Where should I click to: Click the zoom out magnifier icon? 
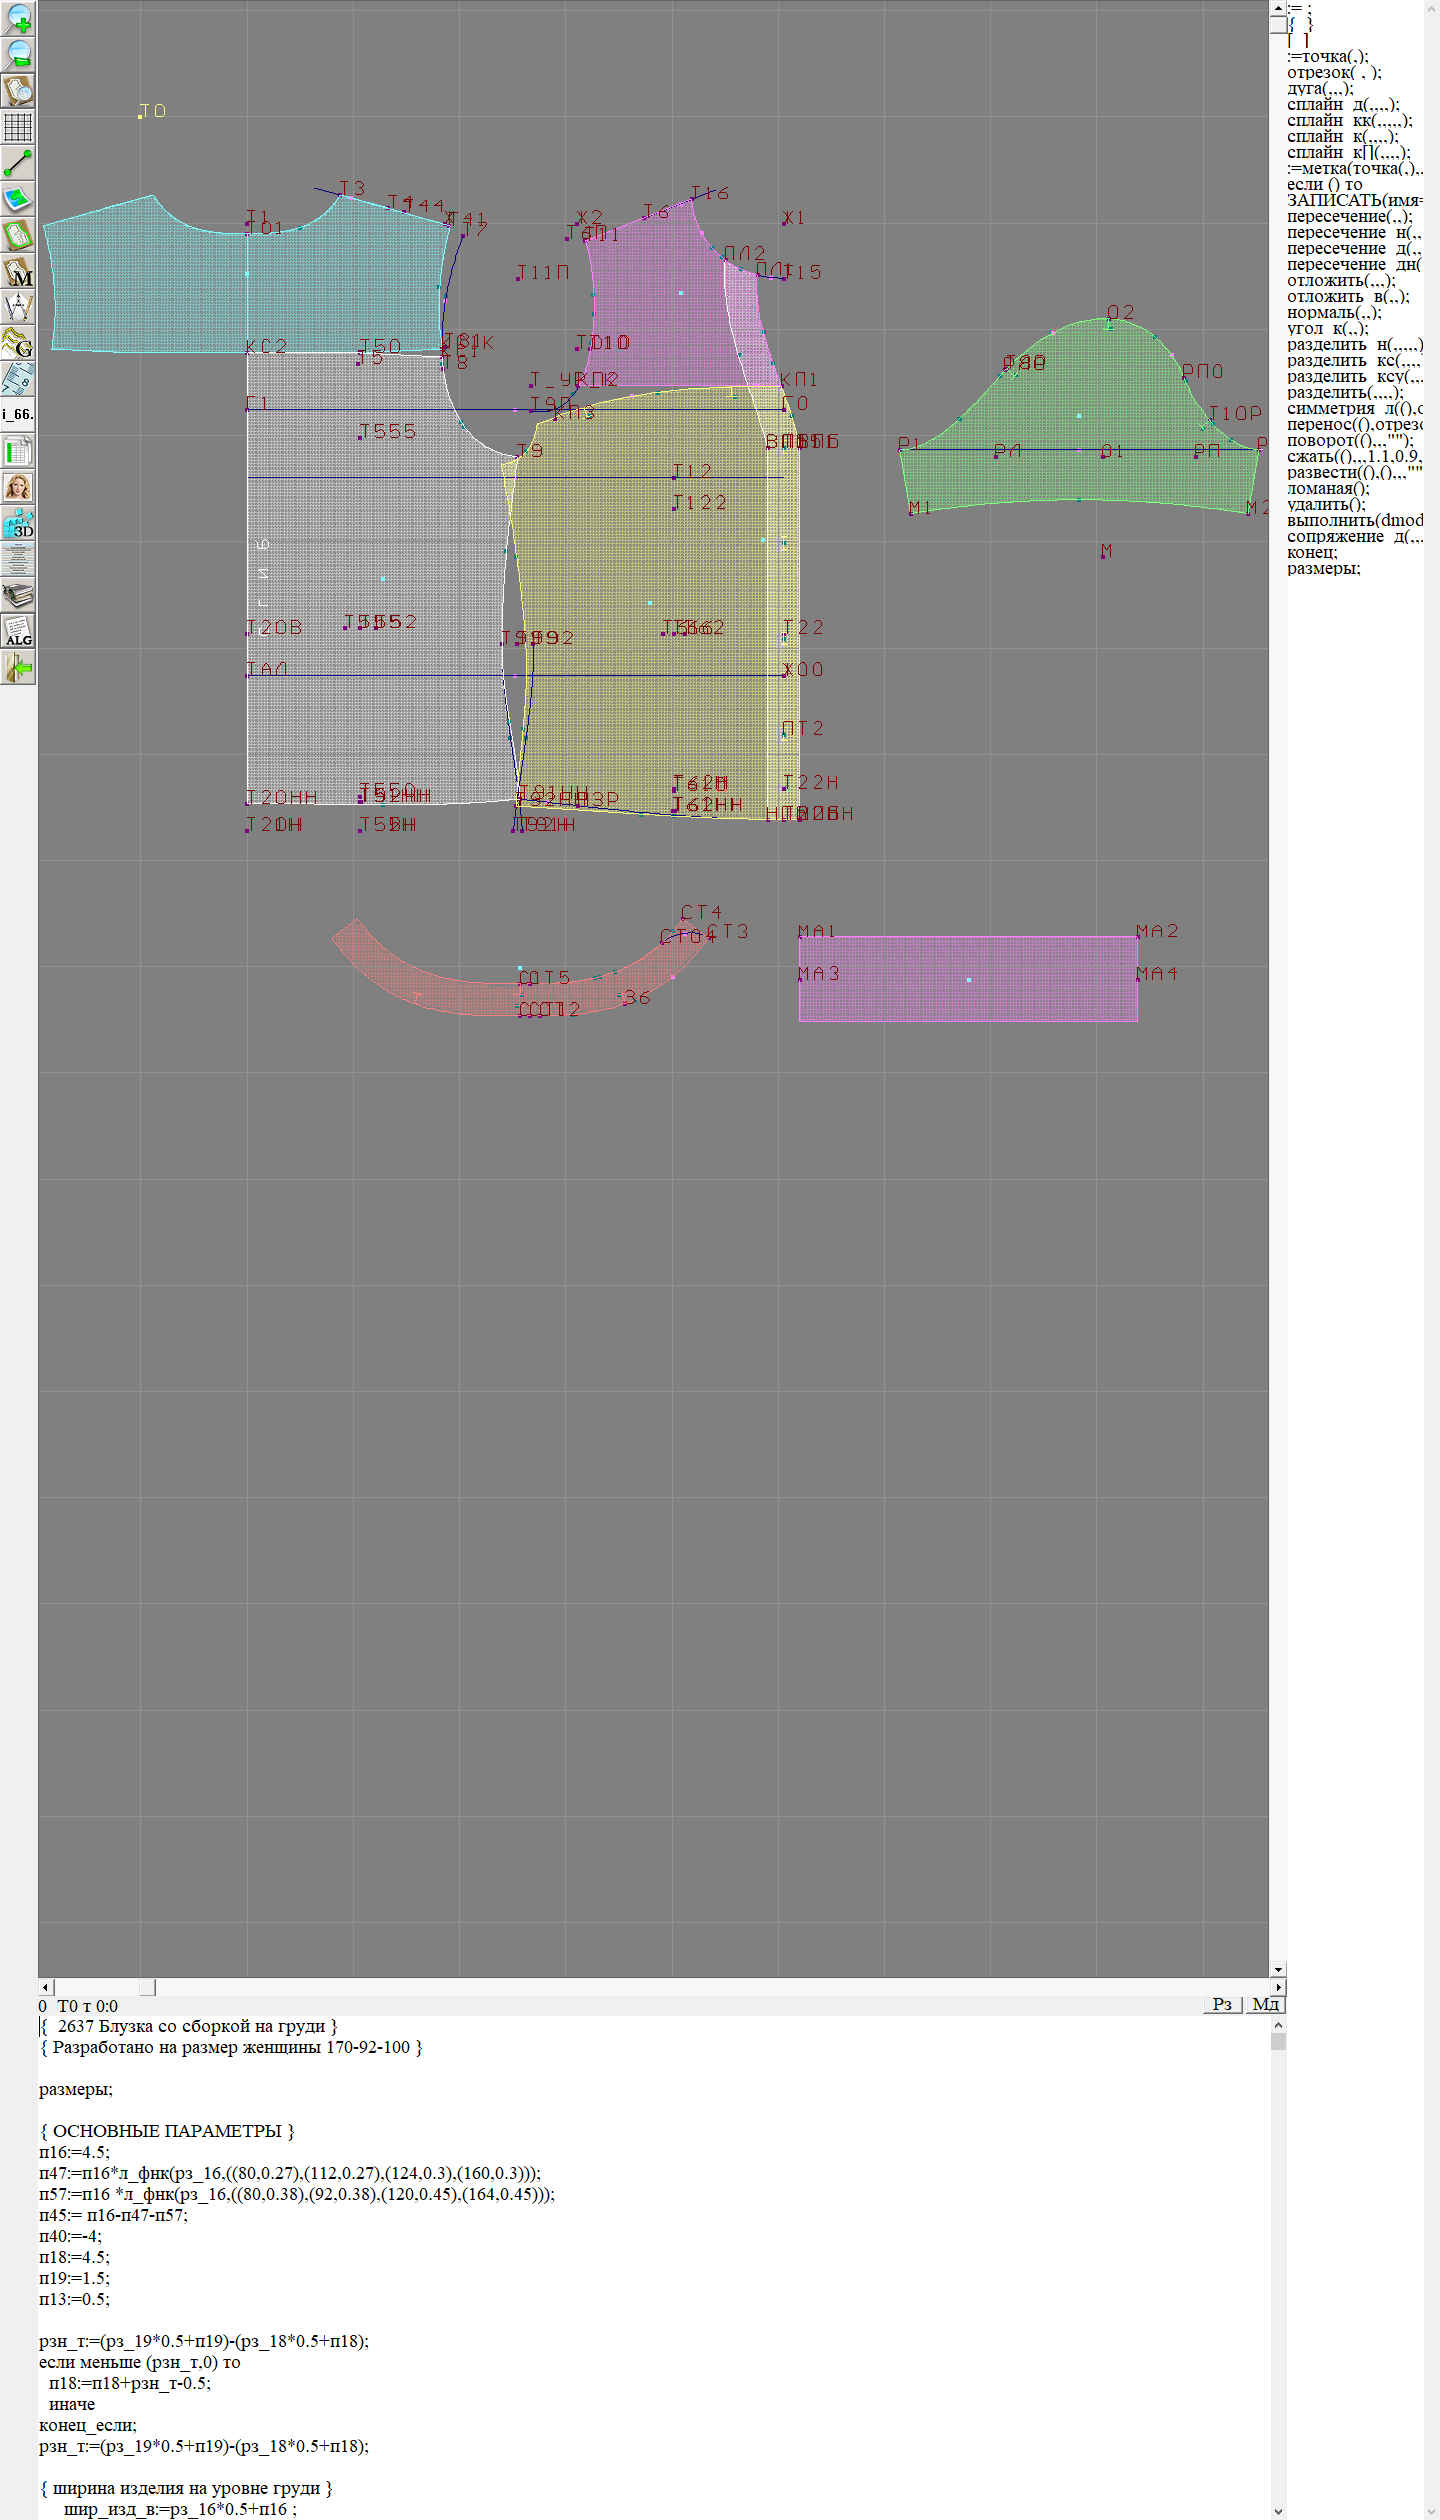[x=18, y=54]
